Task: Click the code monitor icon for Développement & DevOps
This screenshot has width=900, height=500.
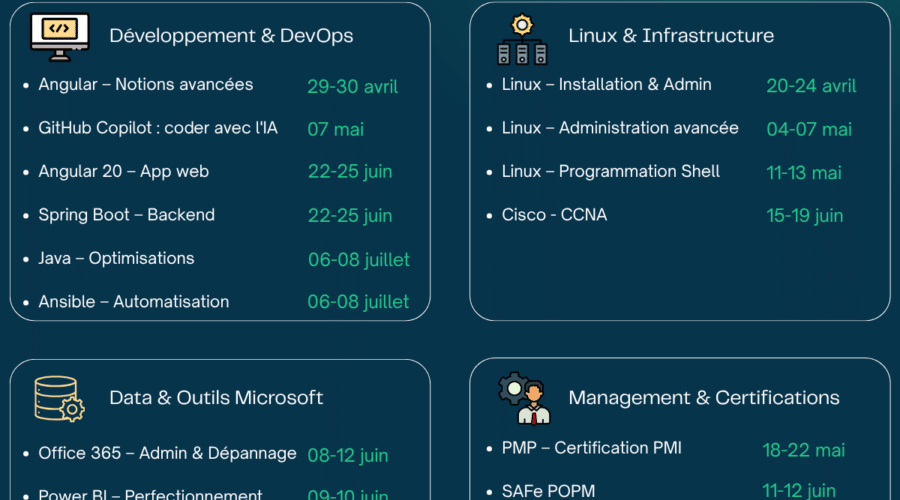Action: (60, 36)
